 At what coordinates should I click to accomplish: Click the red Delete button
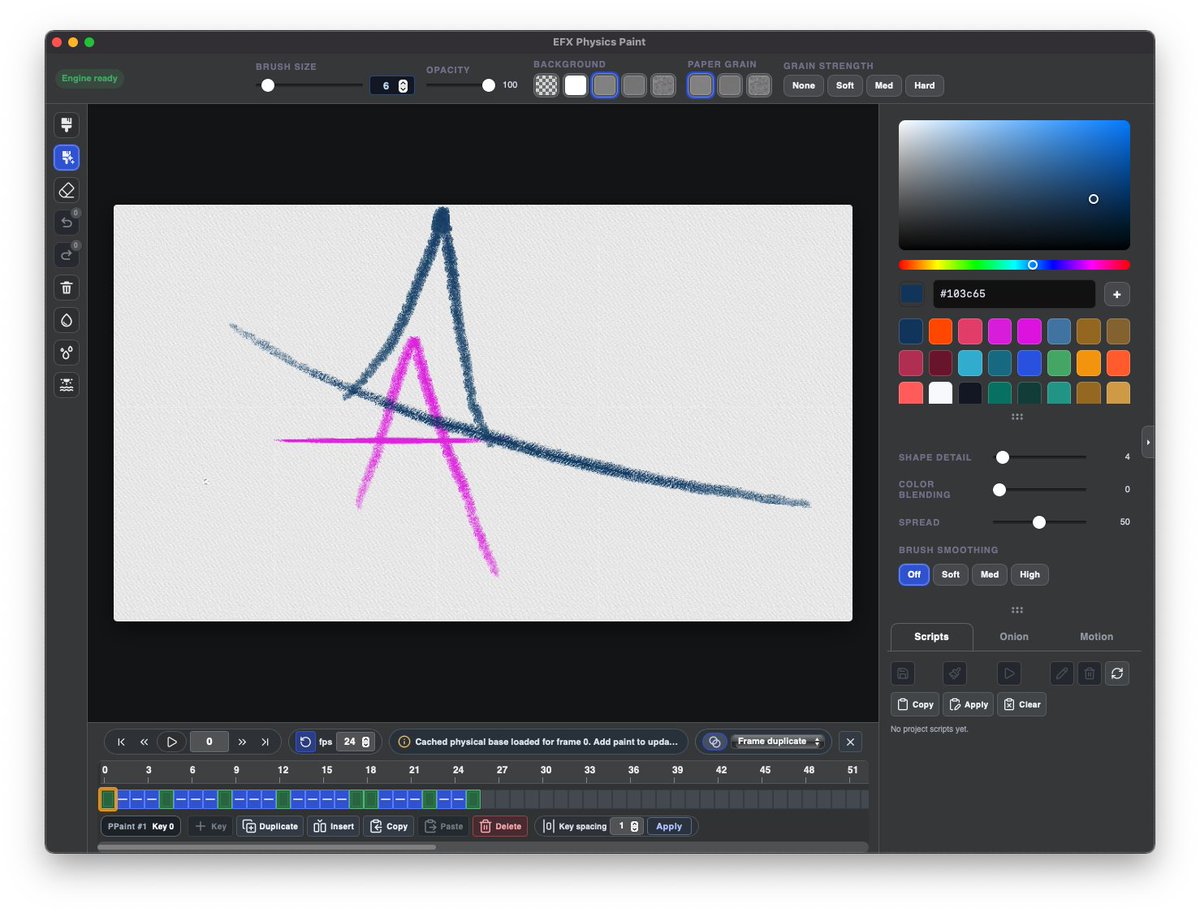click(x=500, y=826)
